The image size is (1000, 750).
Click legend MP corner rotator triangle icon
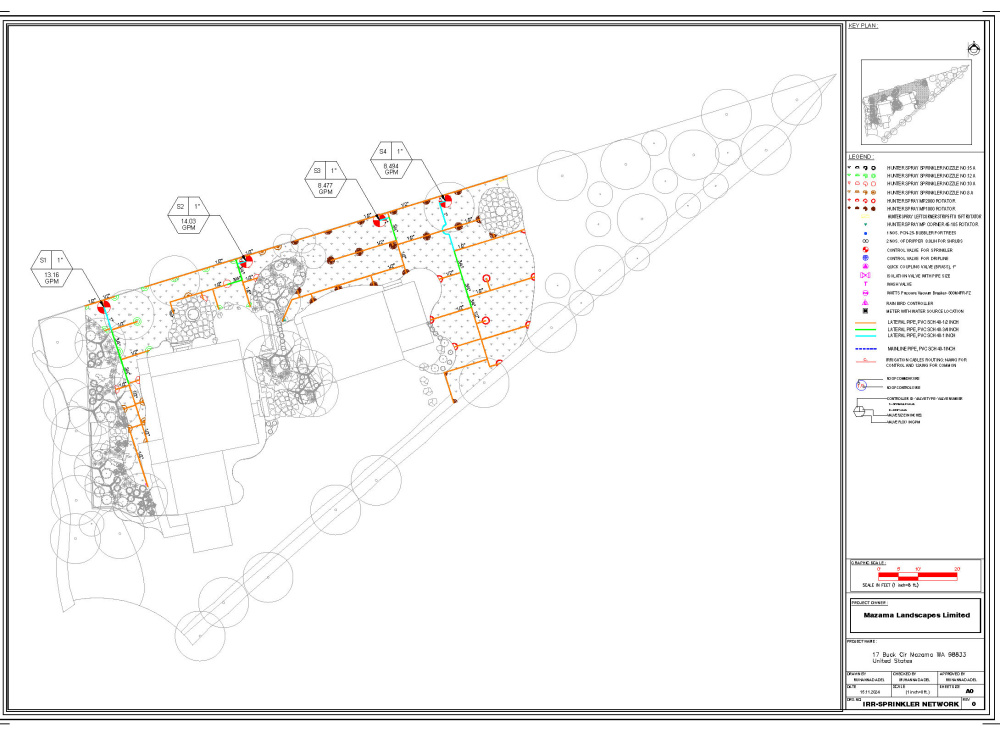click(865, 224)
